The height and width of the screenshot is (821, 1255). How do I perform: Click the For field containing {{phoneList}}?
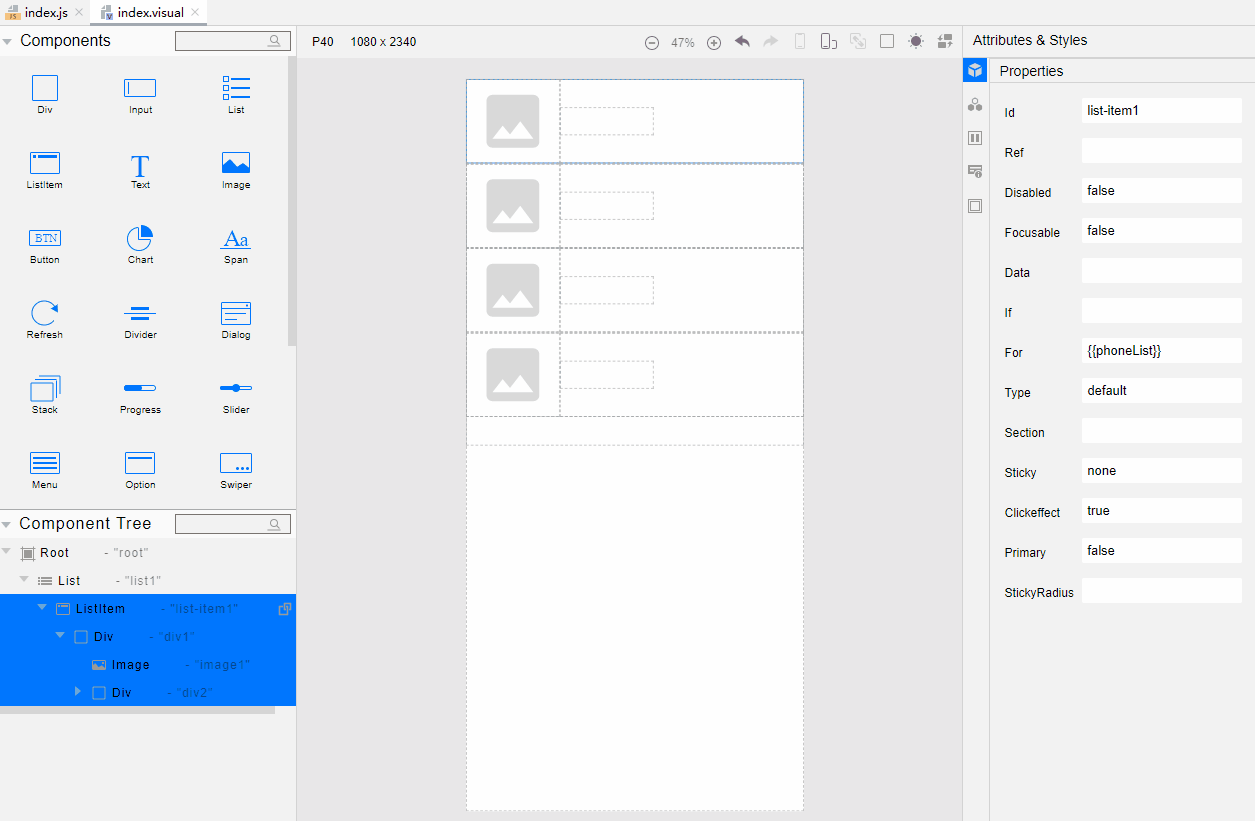click(x=1161, y=351)
